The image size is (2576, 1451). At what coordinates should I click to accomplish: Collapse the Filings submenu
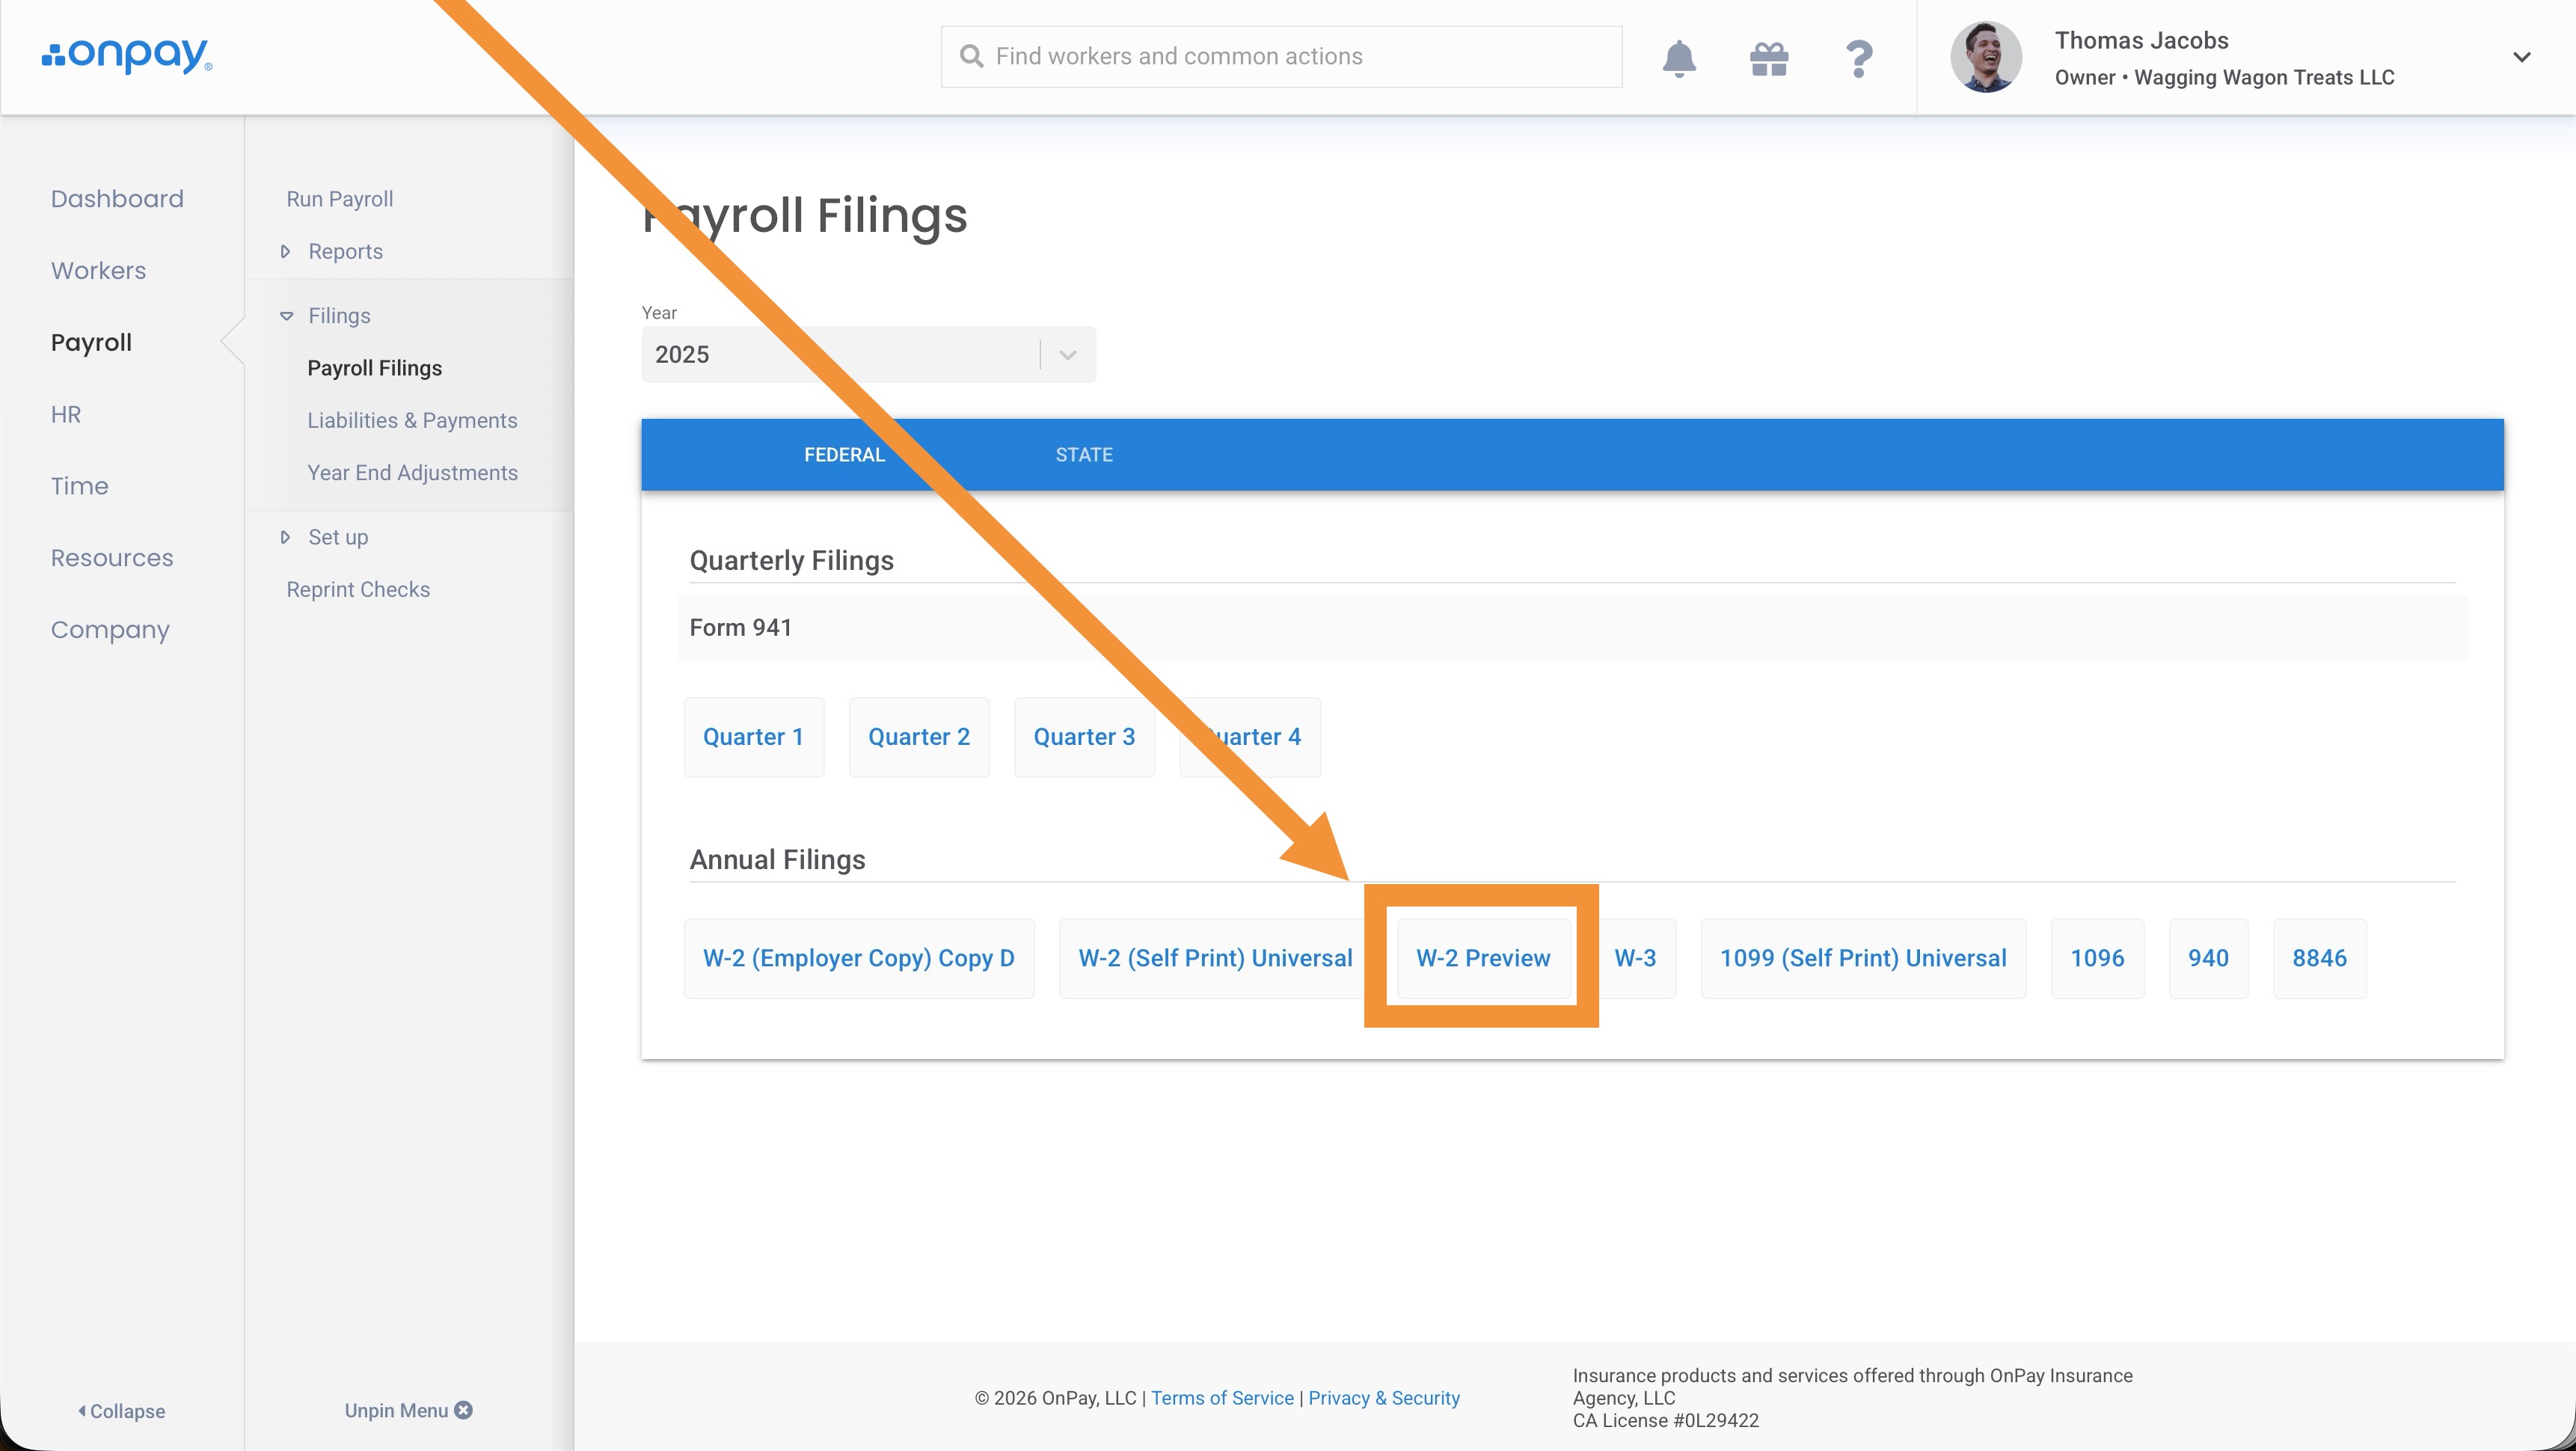pos(286,316)
